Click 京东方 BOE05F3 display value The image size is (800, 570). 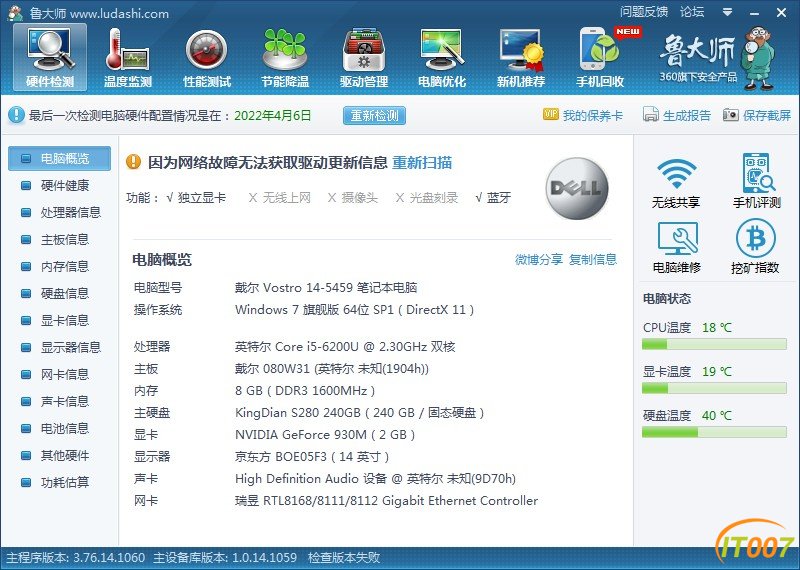tap(312, 457)
